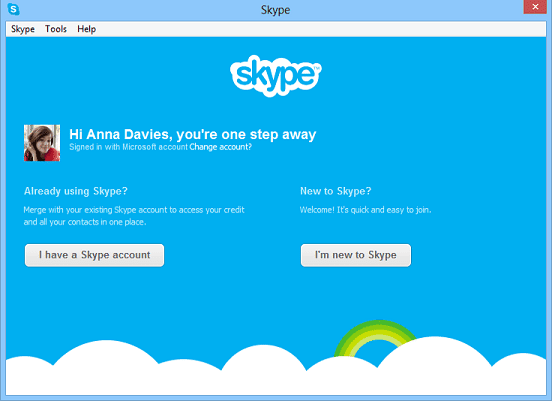Click the merge existing account description text
Screen dimensions: 552x401
(x=134, y=216)
